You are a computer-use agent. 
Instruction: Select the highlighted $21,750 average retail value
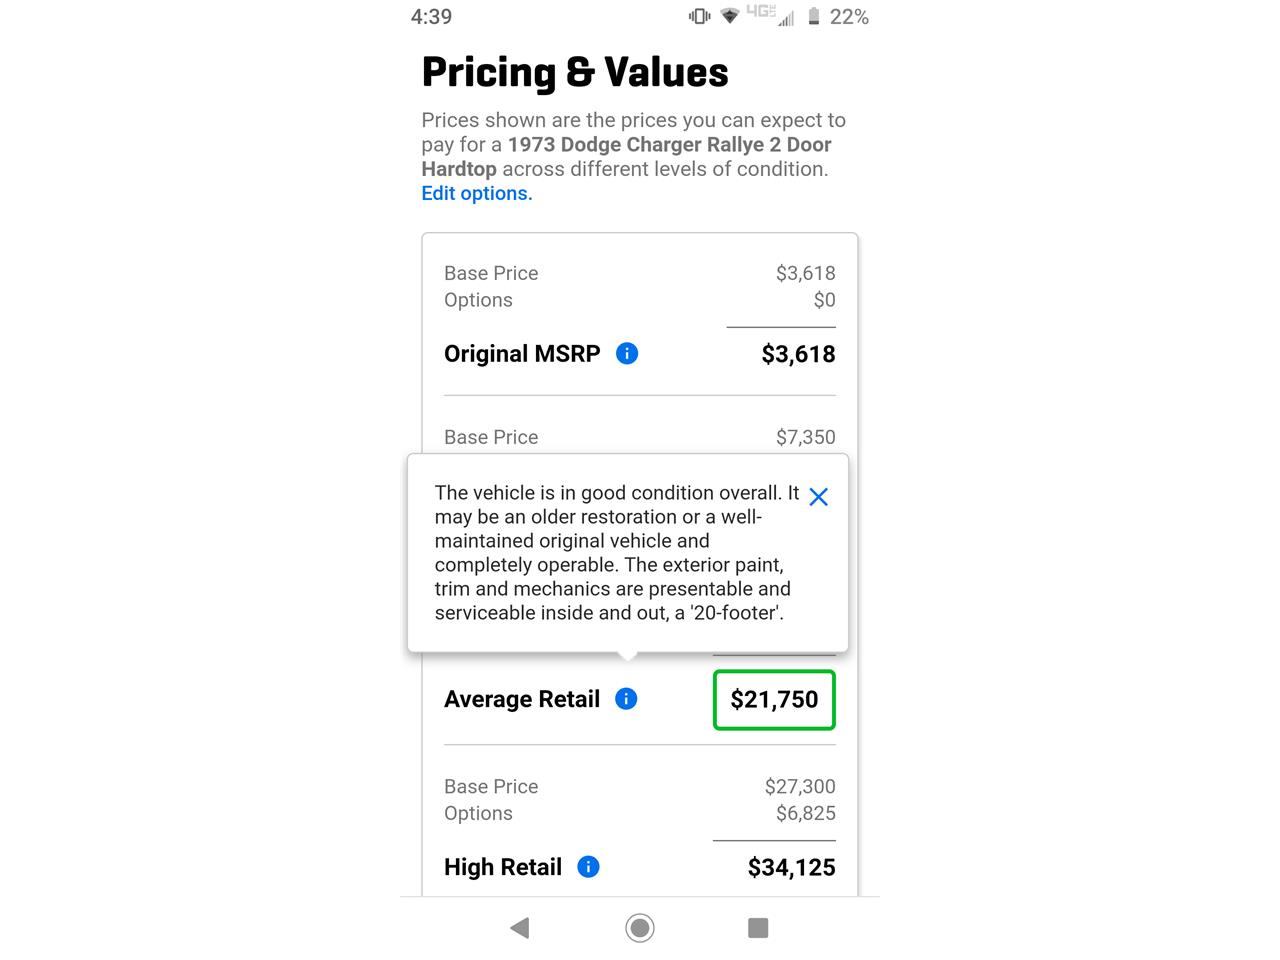(x=774, y=699)
